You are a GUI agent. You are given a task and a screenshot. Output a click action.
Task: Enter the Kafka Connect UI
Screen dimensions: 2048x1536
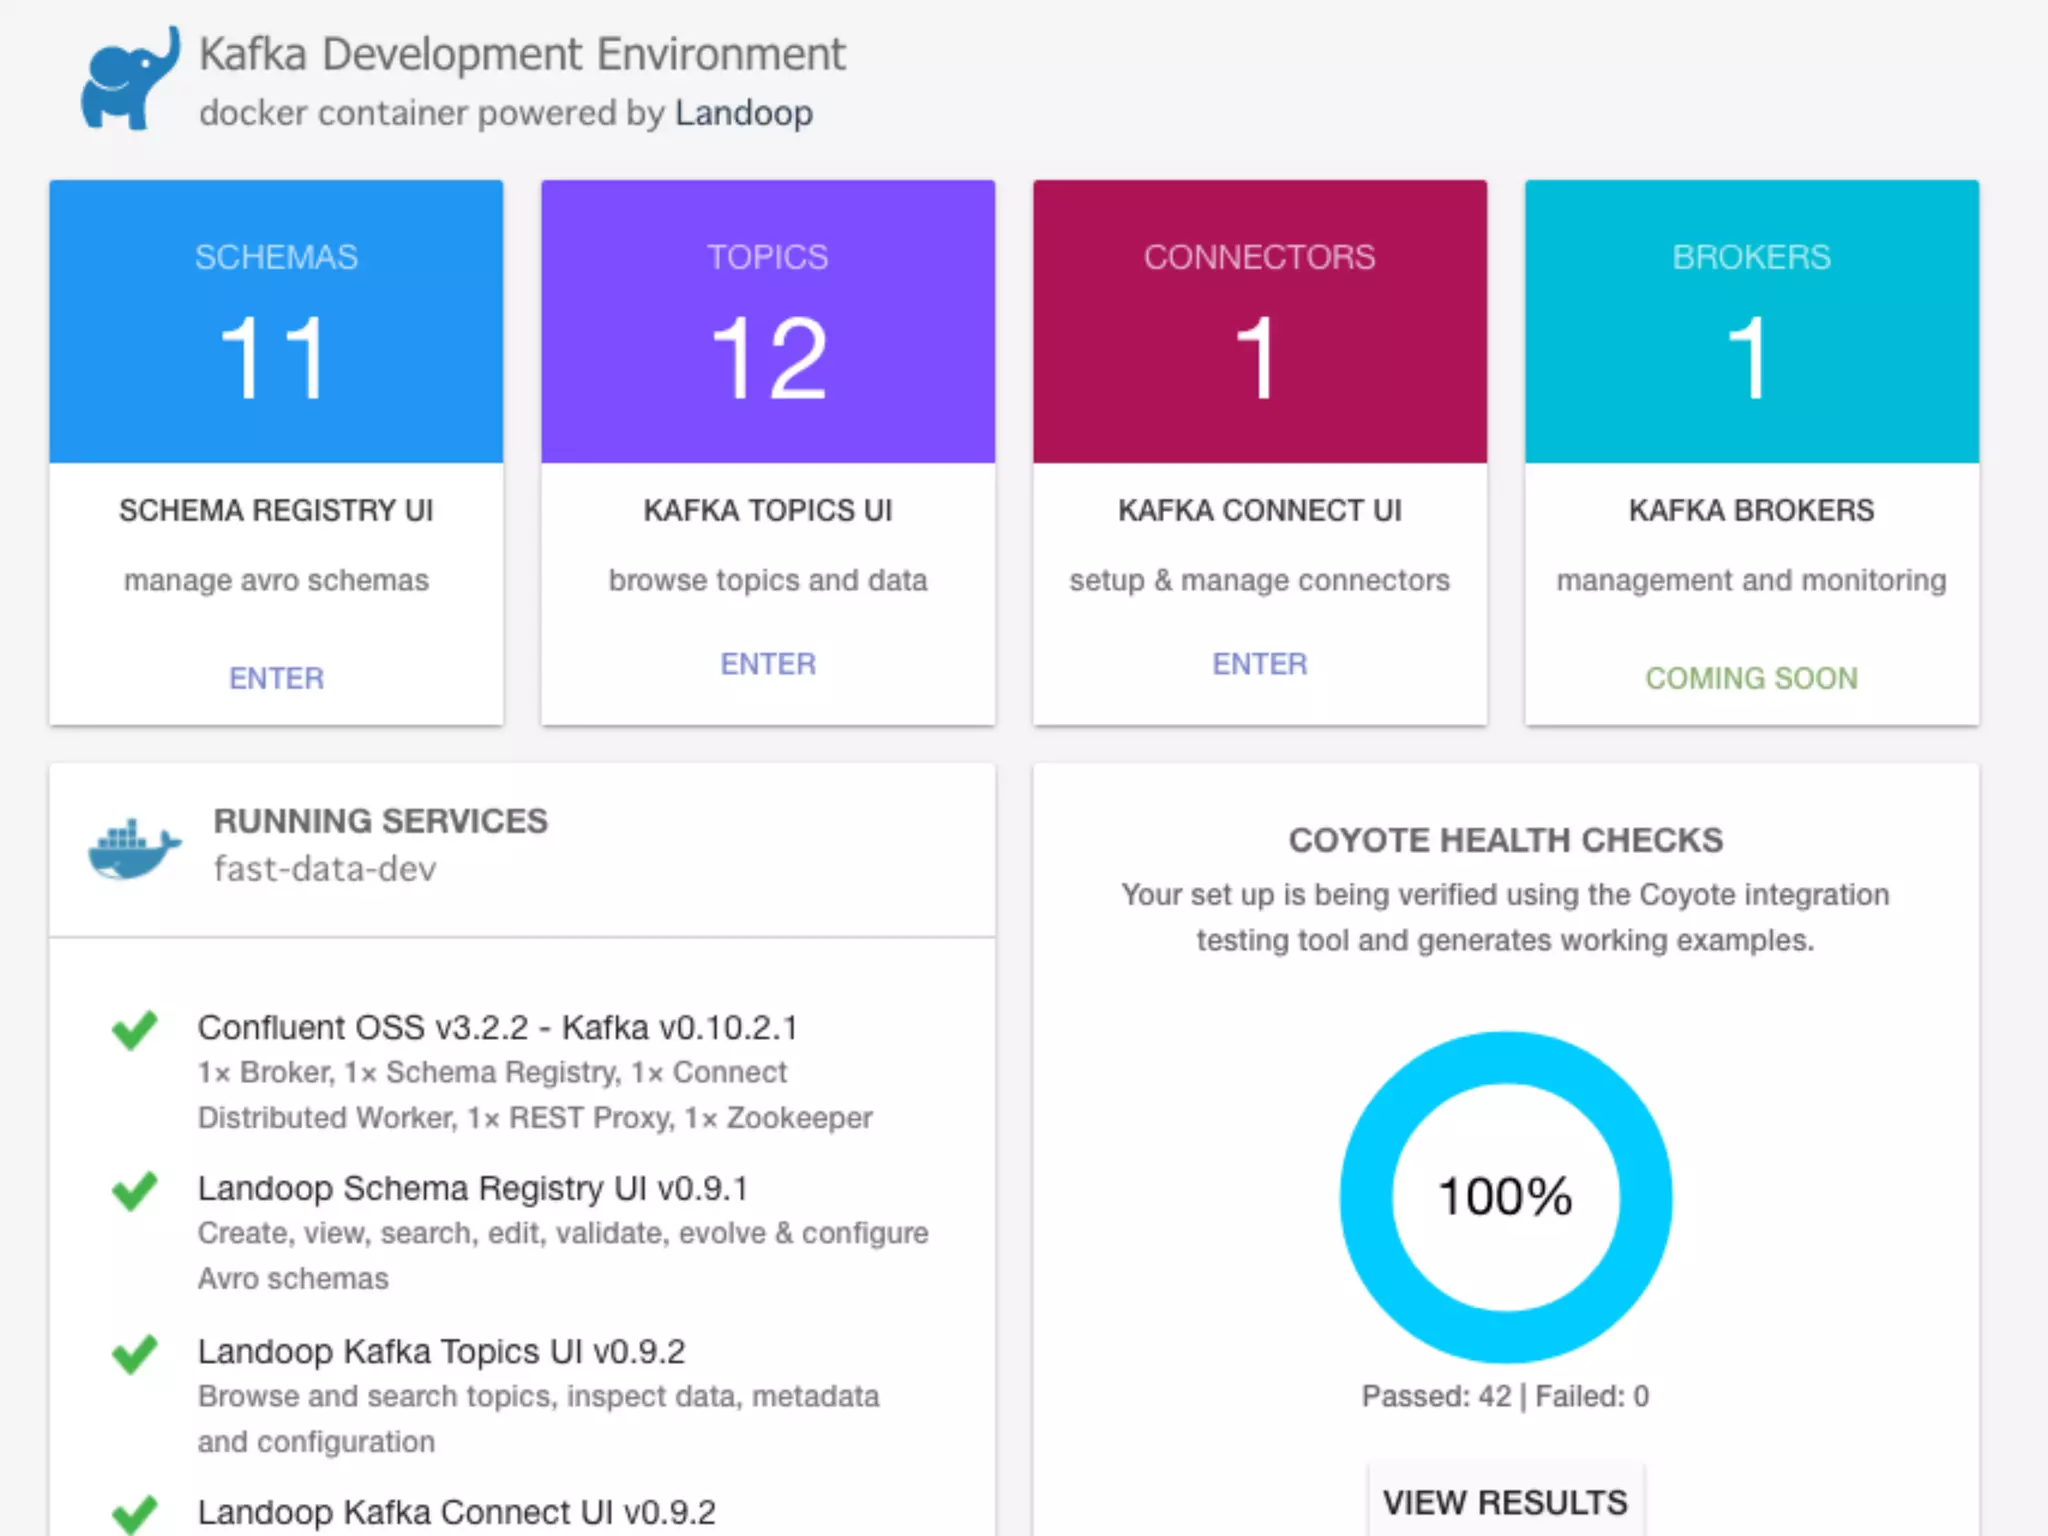click(x=1259, y=664)
